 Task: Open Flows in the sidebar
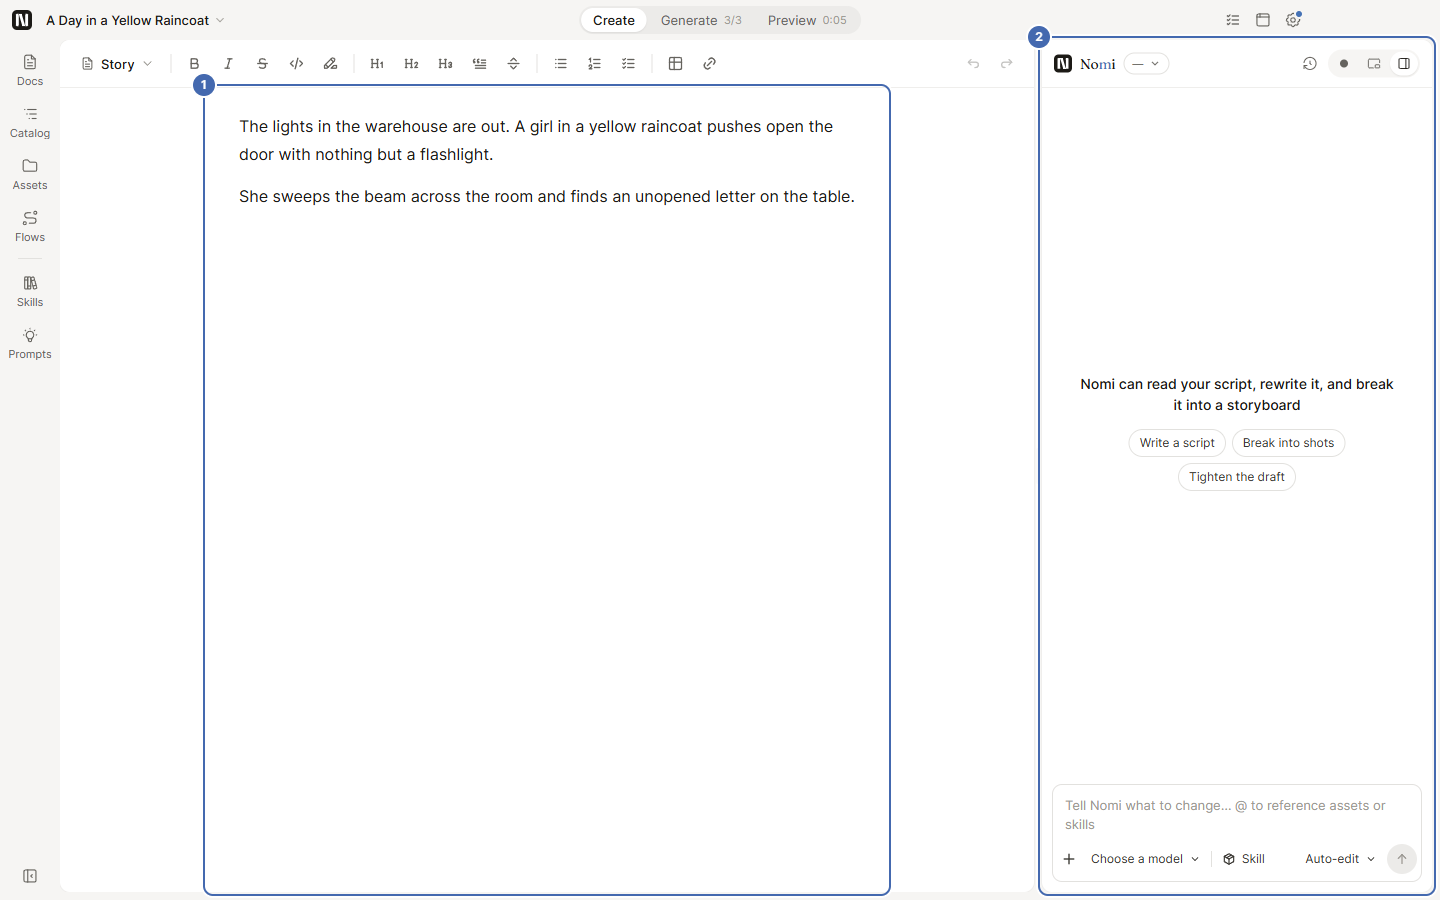30,227
